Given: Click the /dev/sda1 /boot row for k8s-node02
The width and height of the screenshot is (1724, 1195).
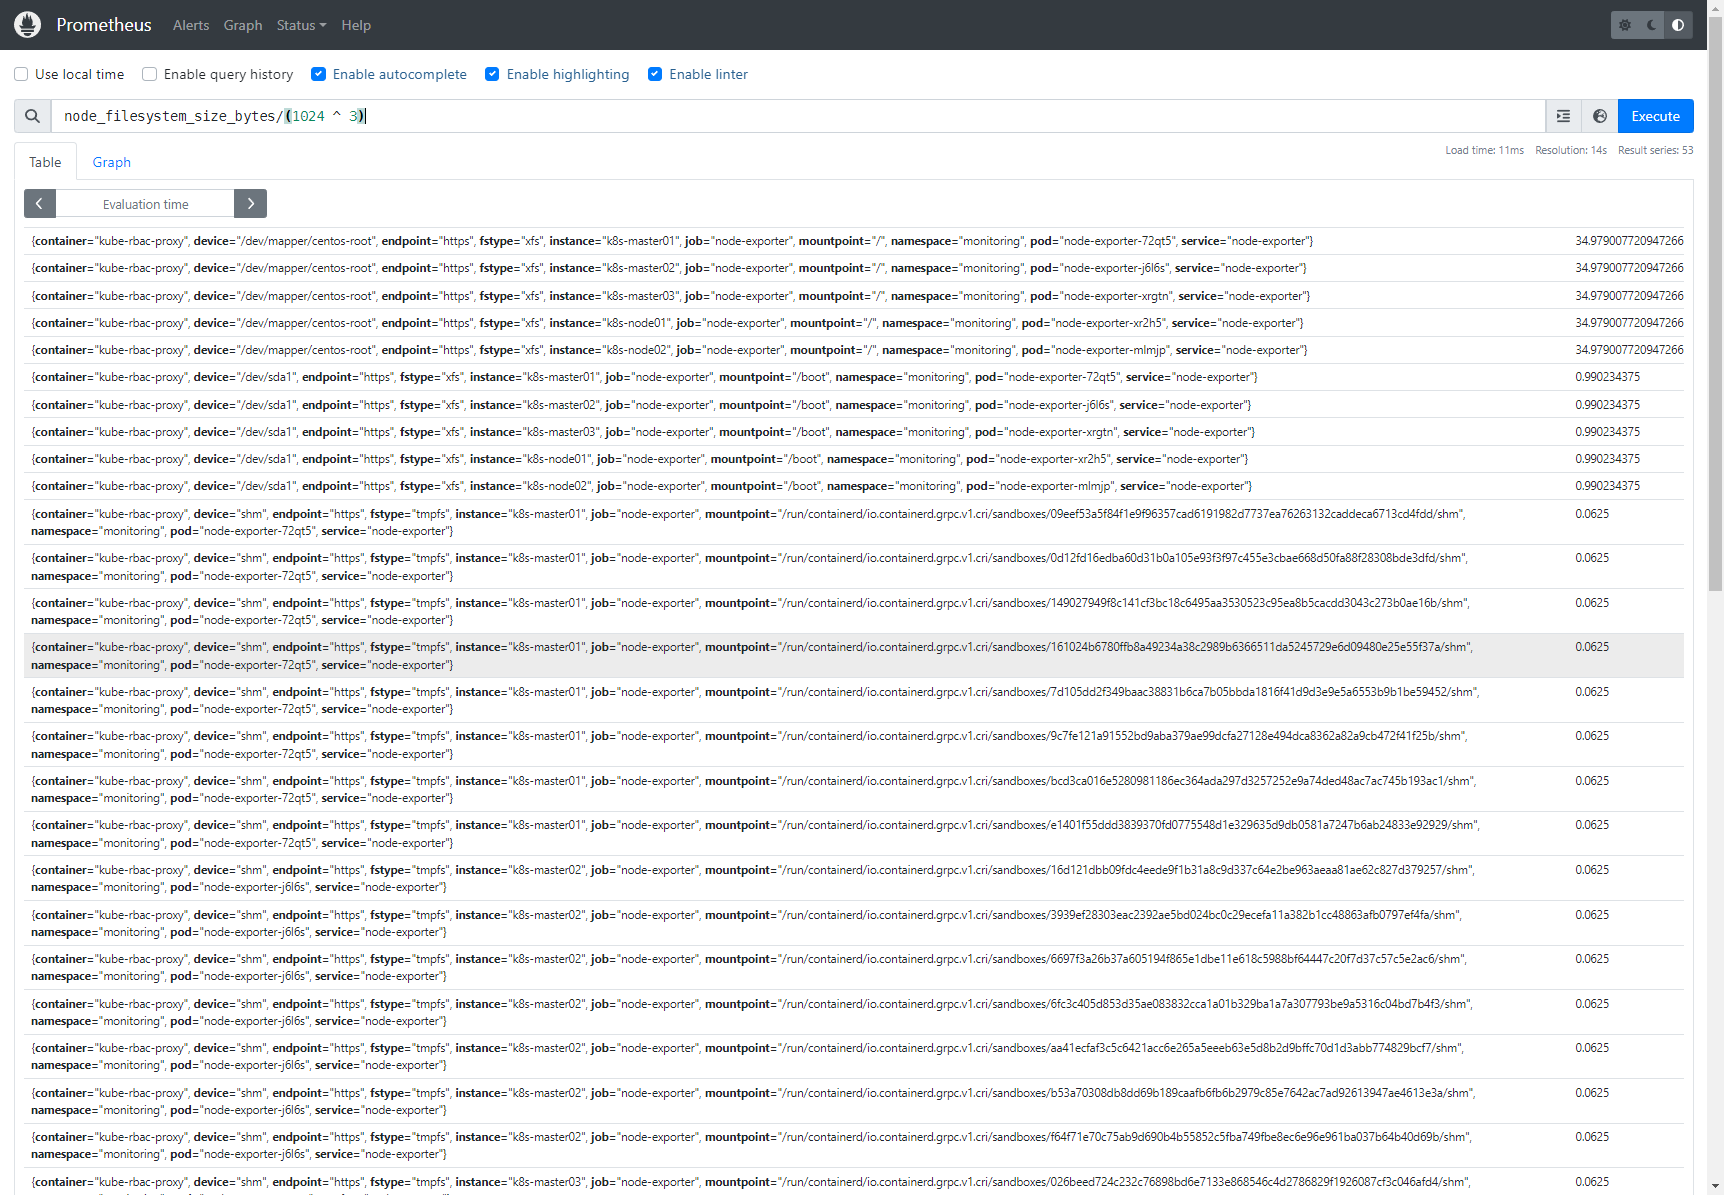Looking at the screenshot, I should (x=854, y=486).
